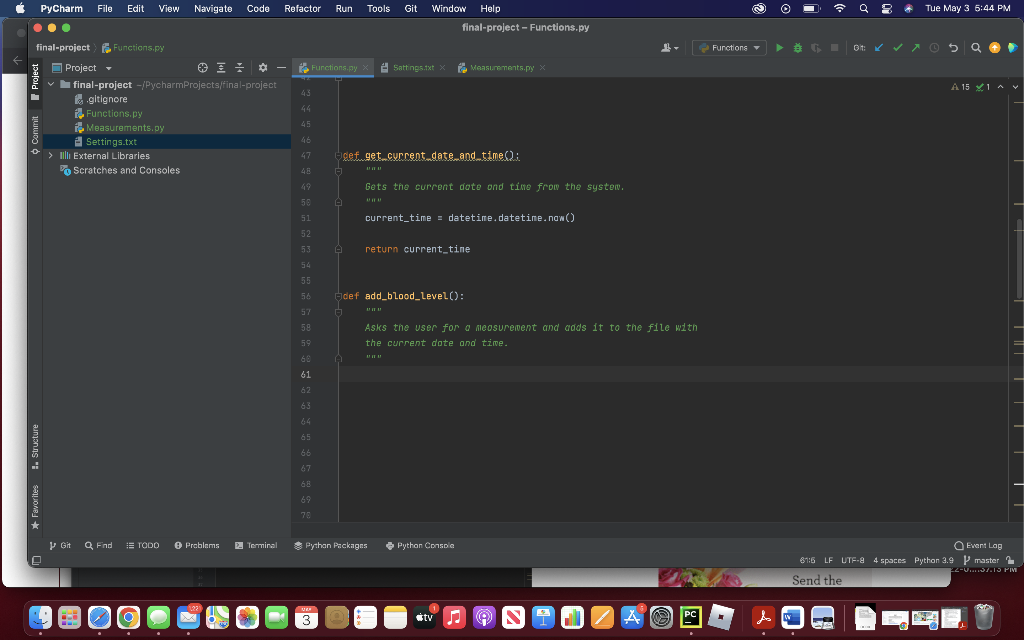Select opened file with the crosshair icon
The width and height of the screenshot is (1024, 640).
point(203,67)
